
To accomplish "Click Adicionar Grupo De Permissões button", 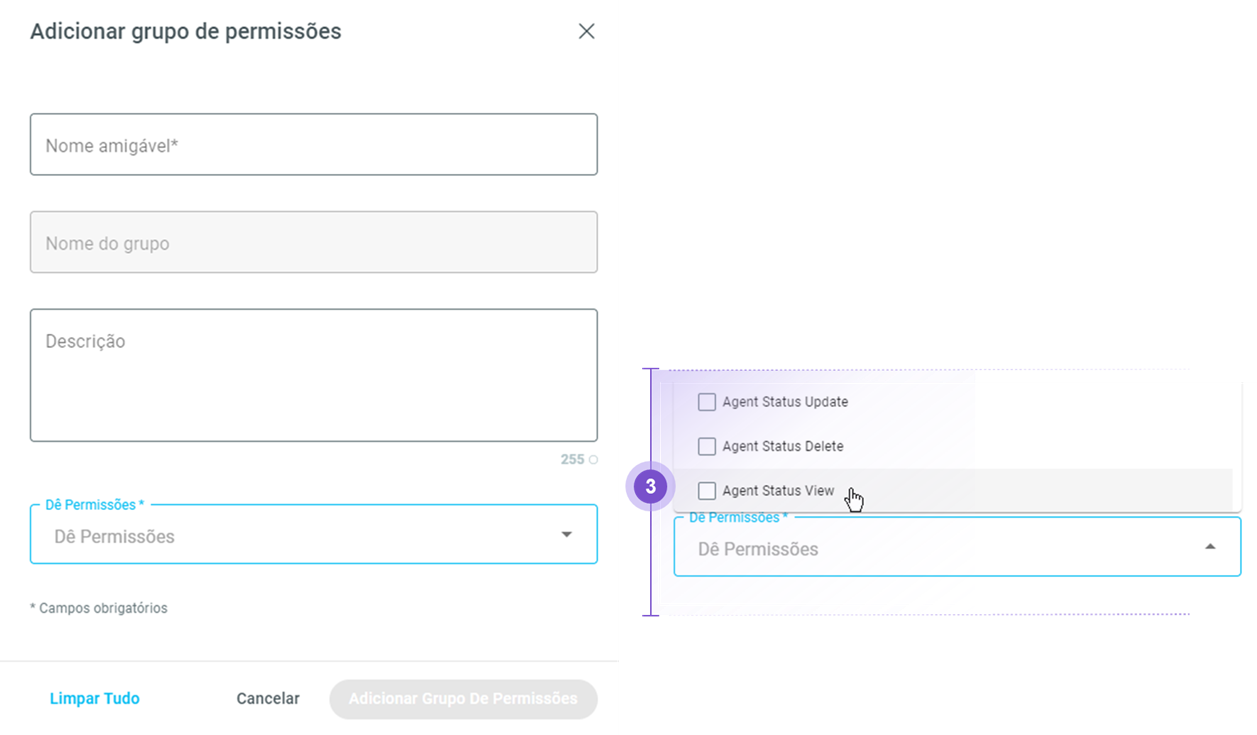I will coord(463,699).
